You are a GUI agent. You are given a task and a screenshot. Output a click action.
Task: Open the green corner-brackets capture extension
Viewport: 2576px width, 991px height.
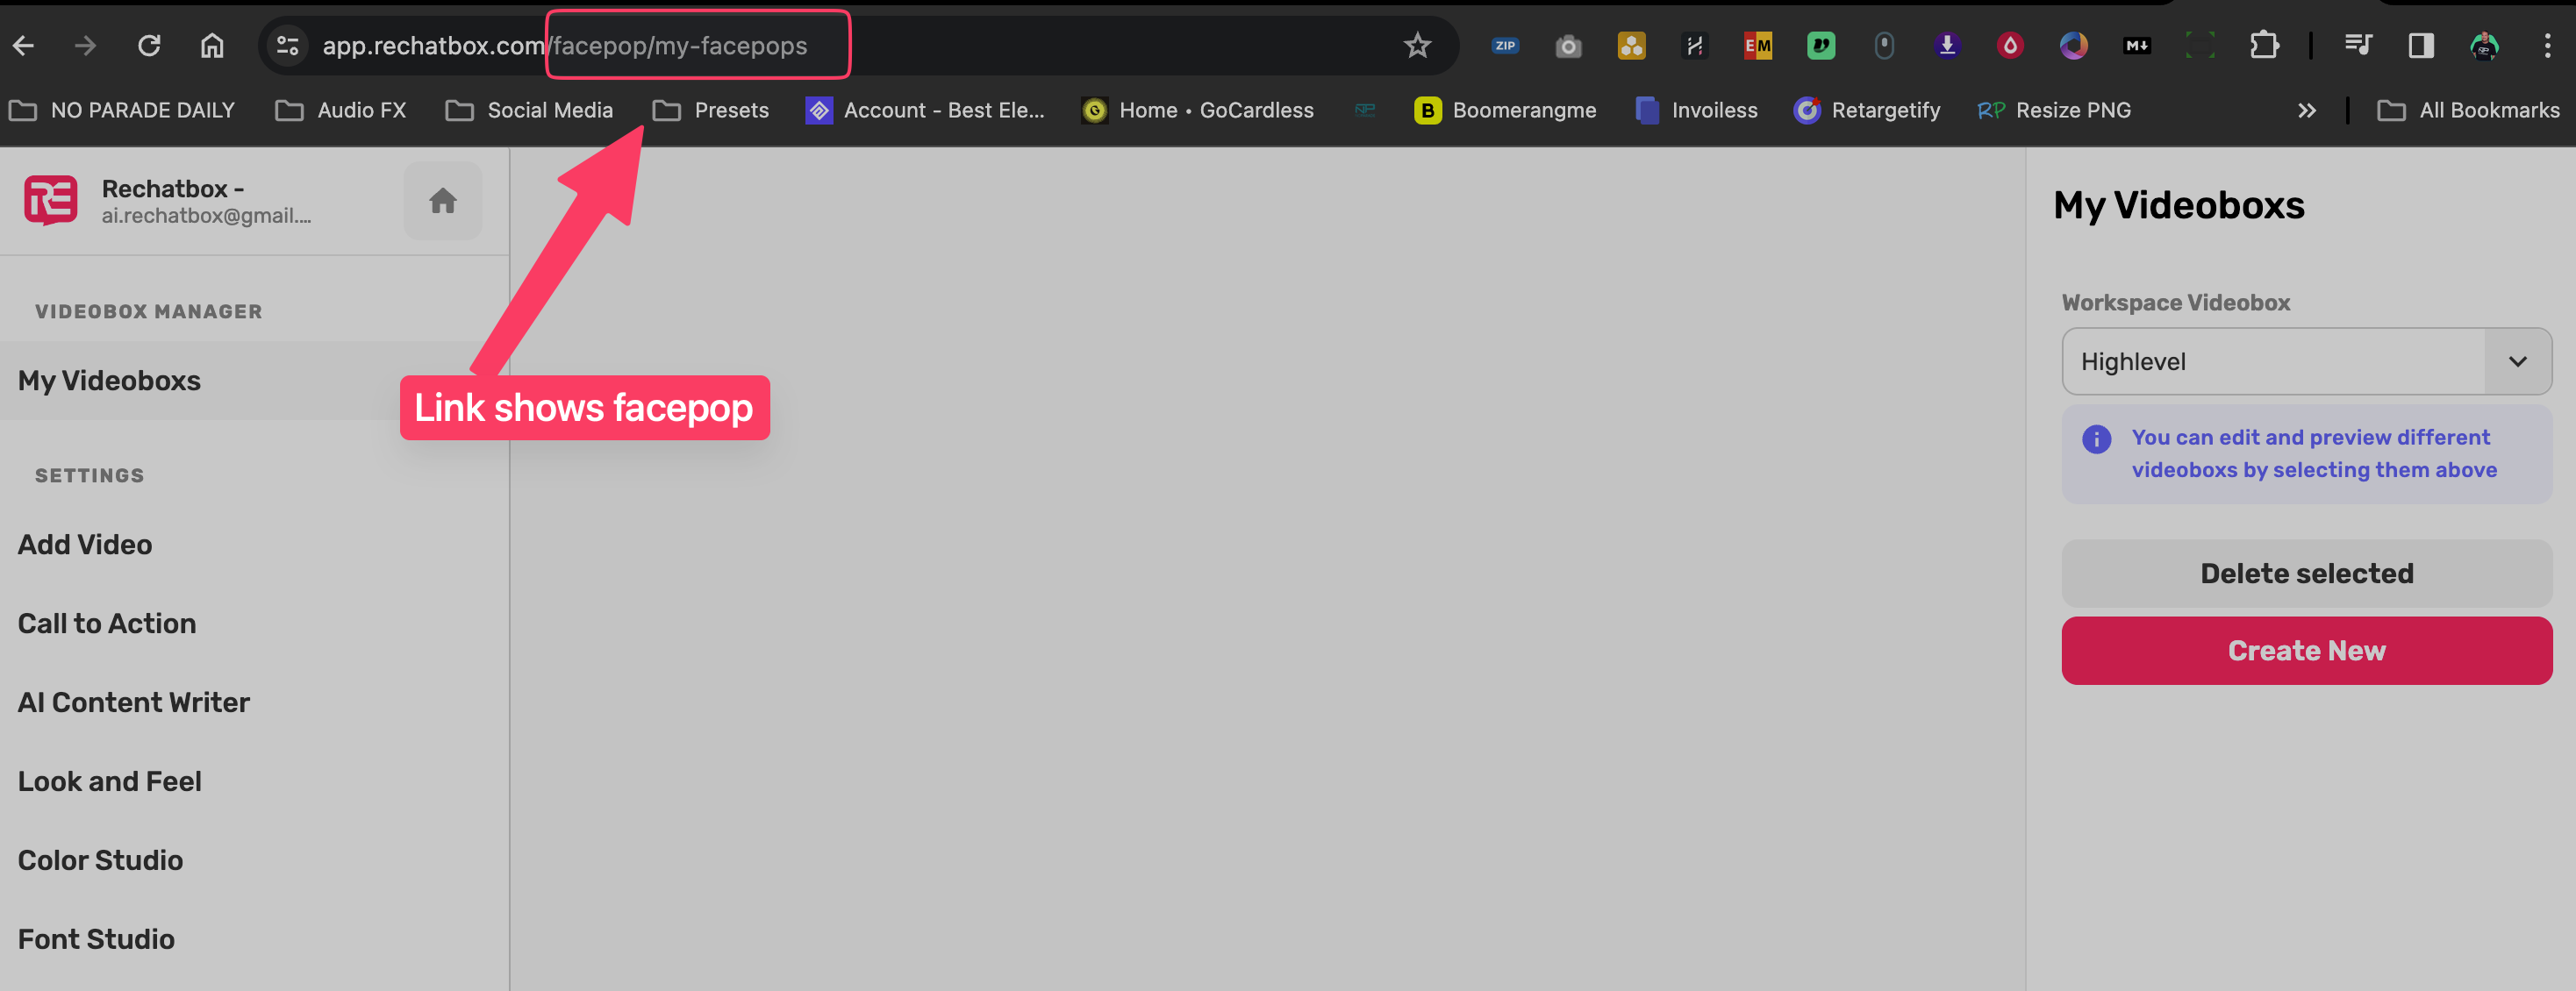(2200, 46)
